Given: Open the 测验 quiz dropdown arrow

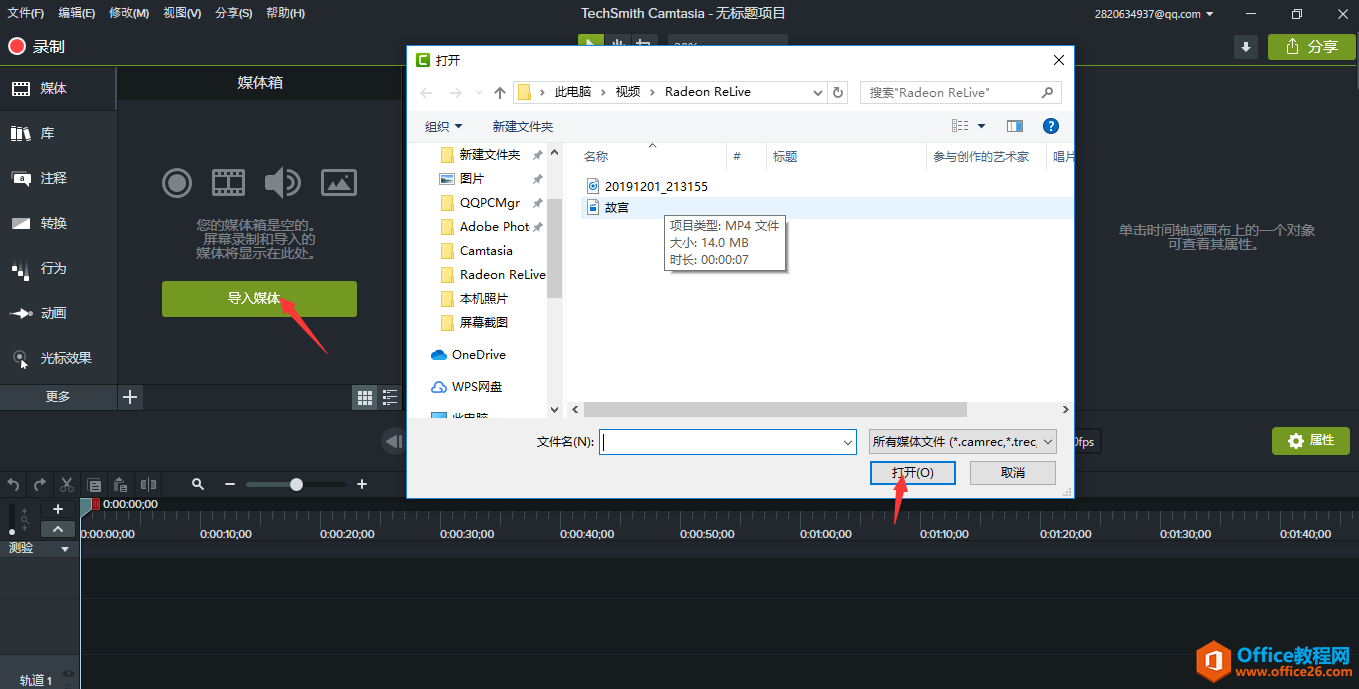Looking at the screenshot, I should pos(65,549).
